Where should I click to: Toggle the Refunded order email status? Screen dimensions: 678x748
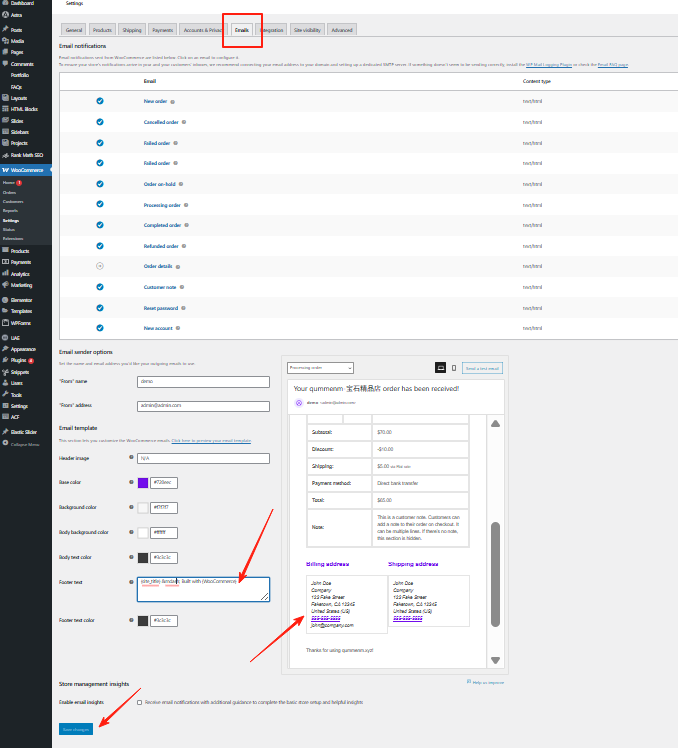(100, 246)
